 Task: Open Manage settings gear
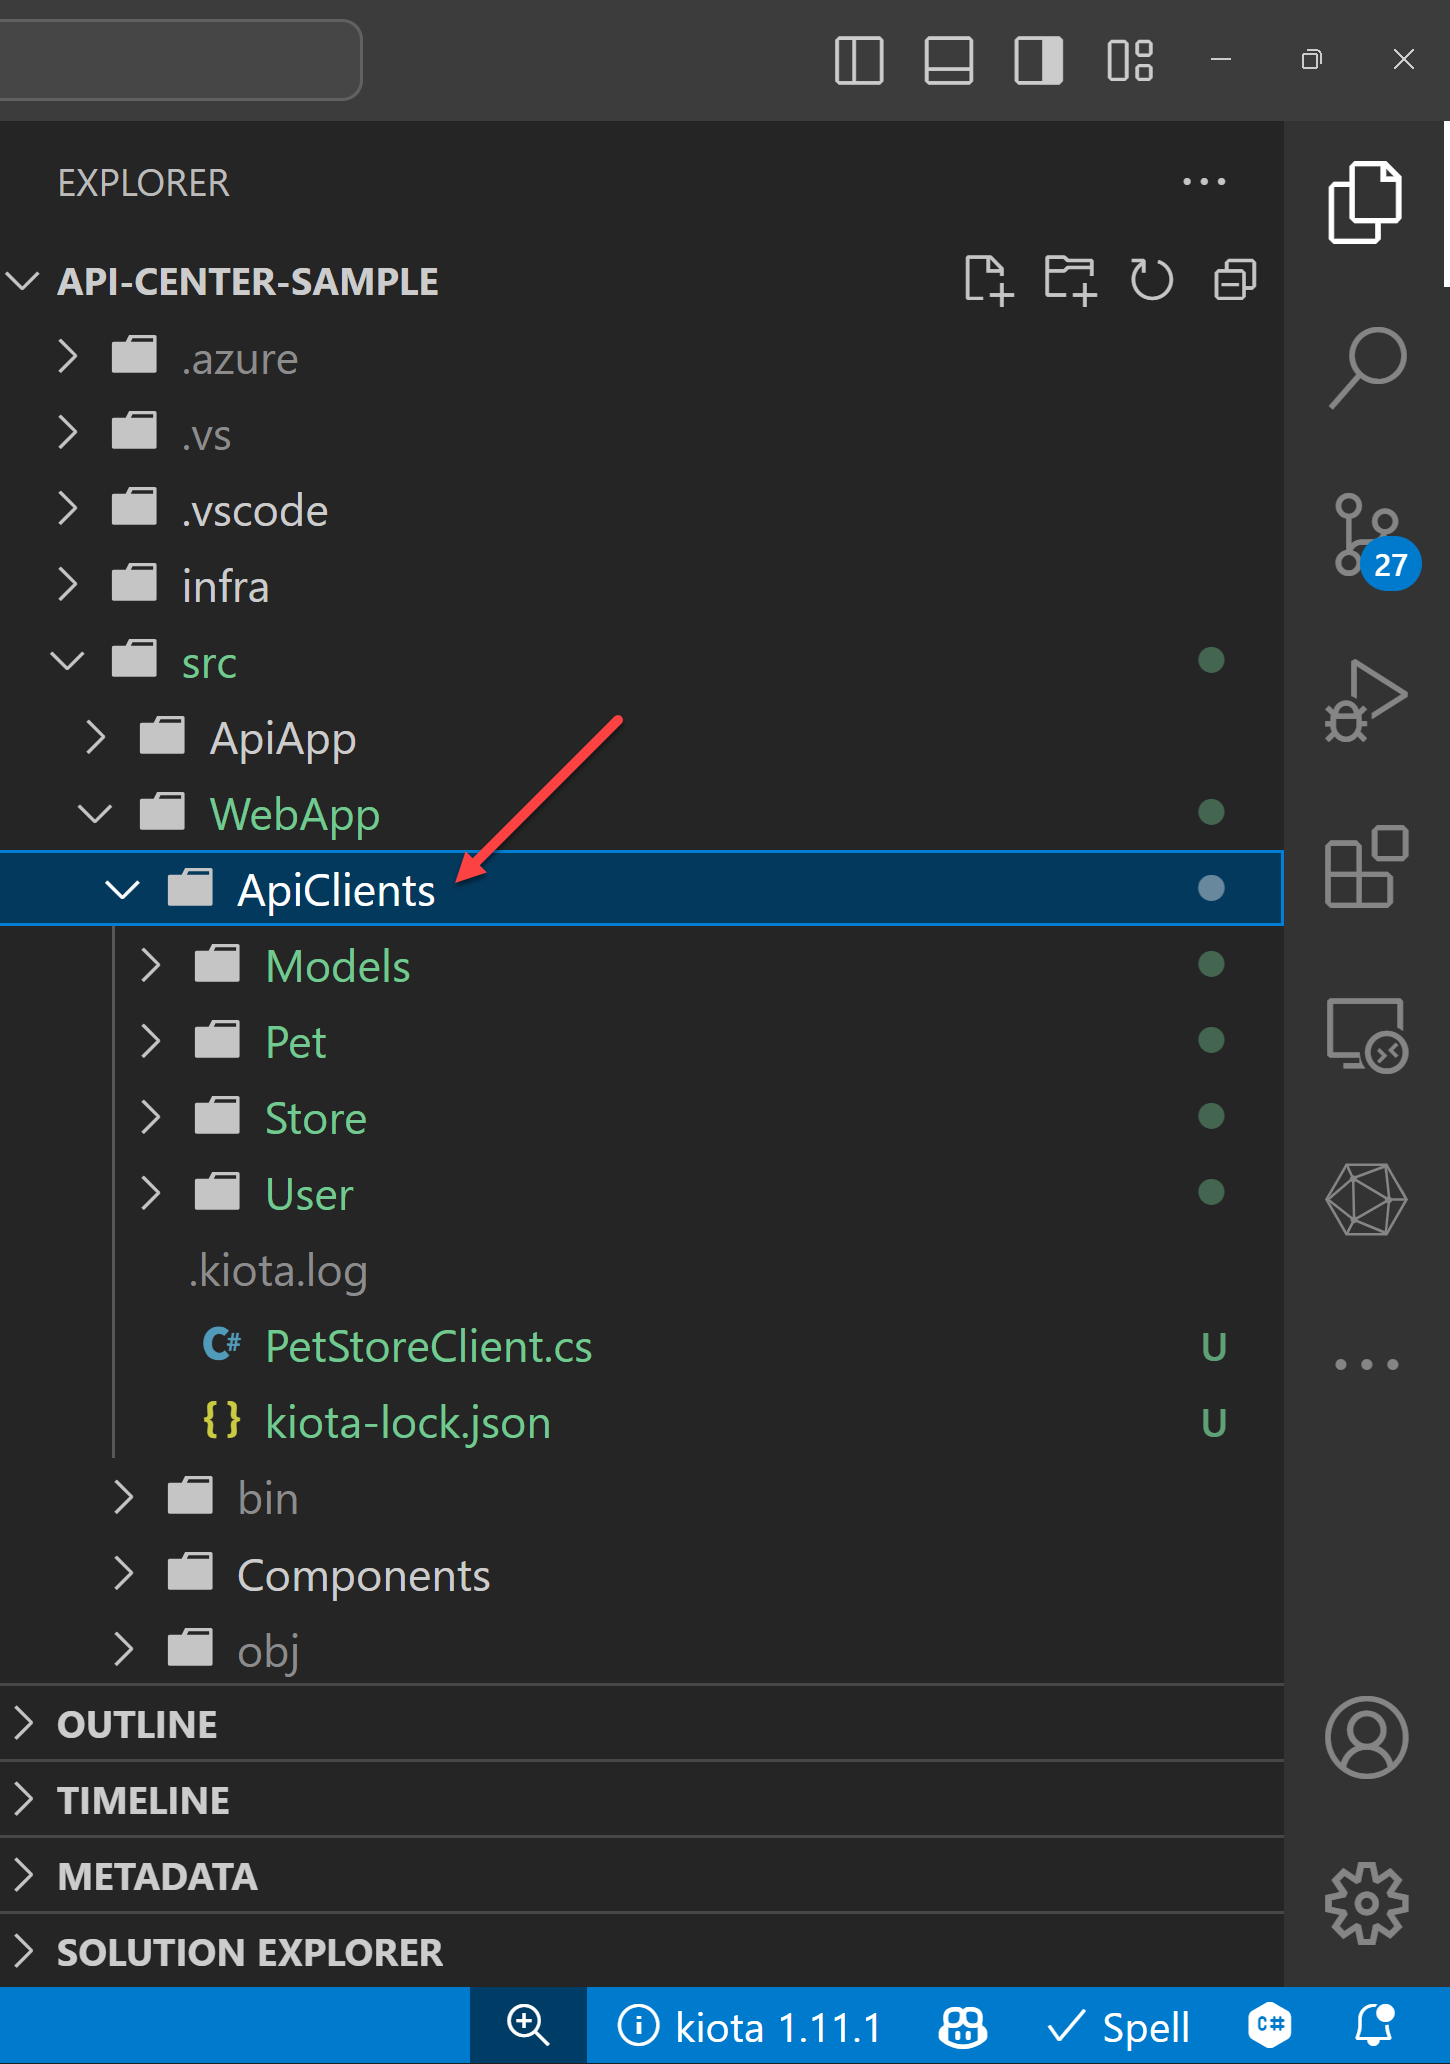tap(1366, 1903)
